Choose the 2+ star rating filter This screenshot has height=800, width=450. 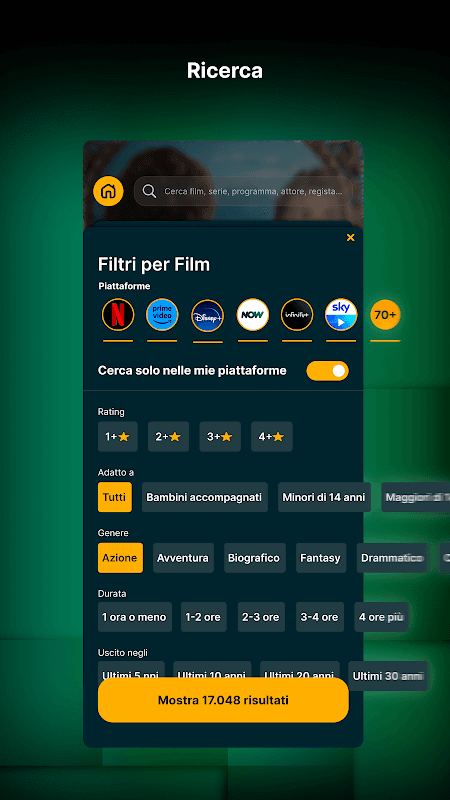[x=168, y=437]
